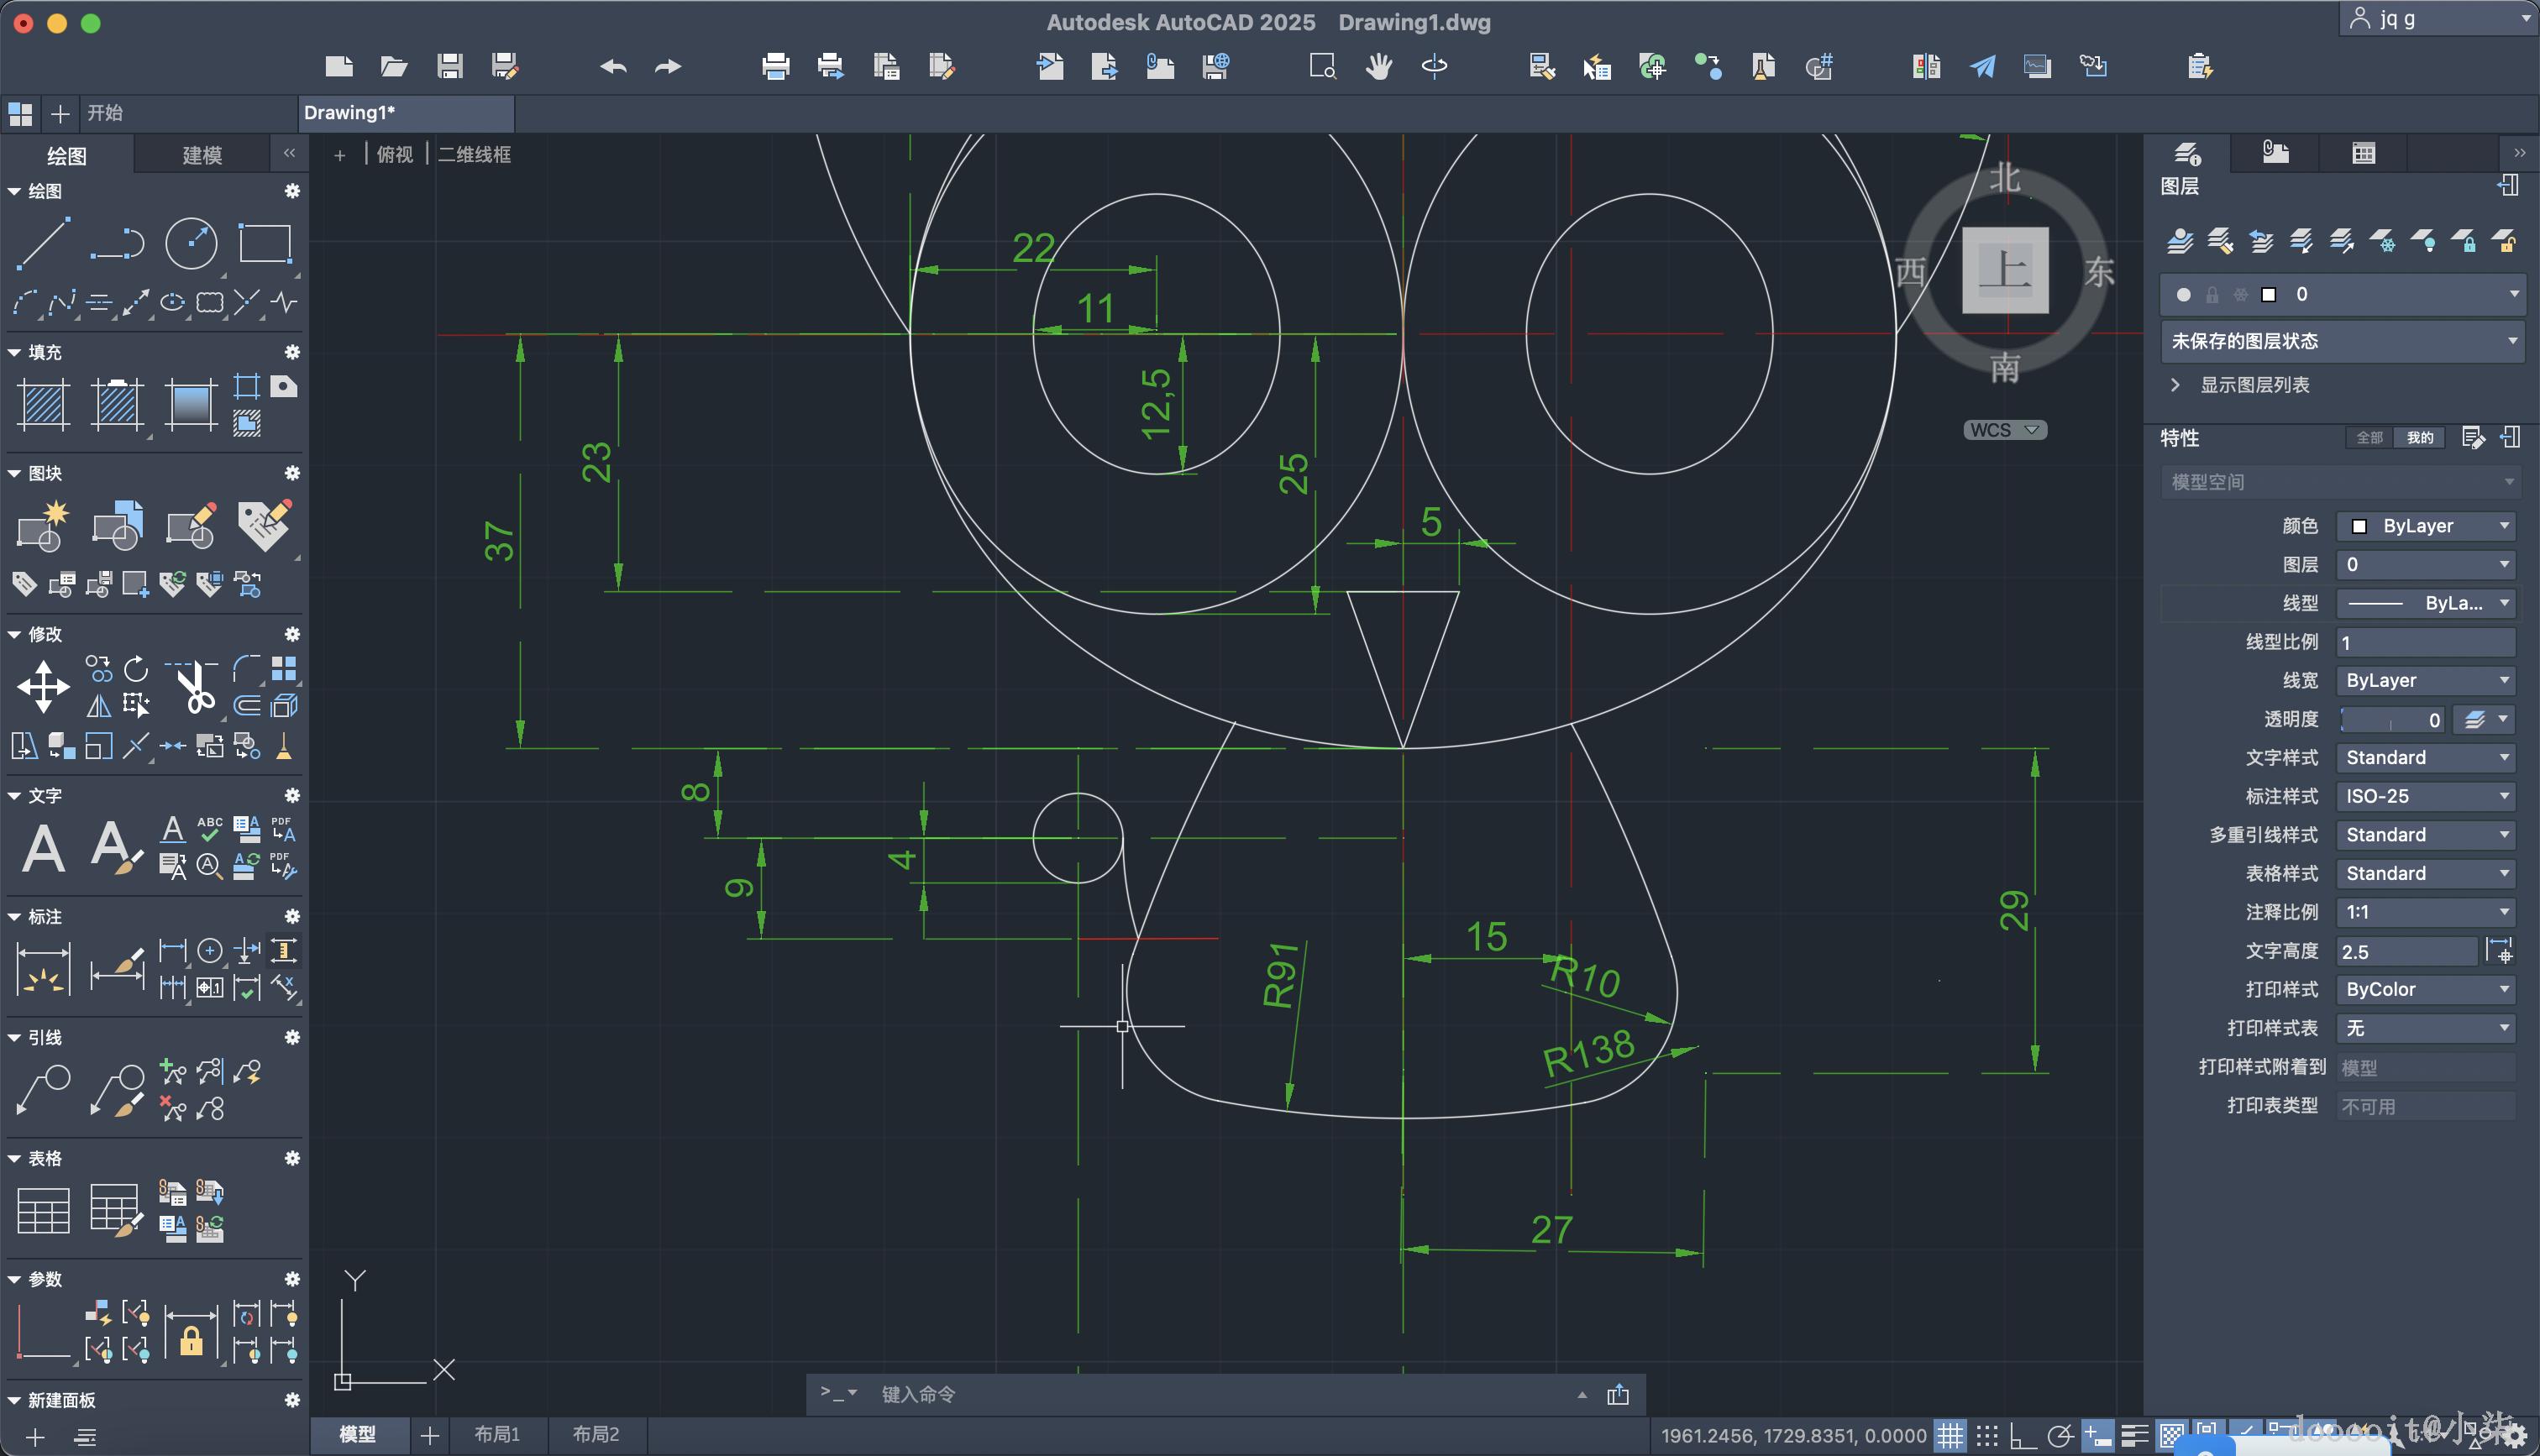The image size is (2540, 1456).
Task: Toggle snap mode in status bar
Action: (1987, 1436)
